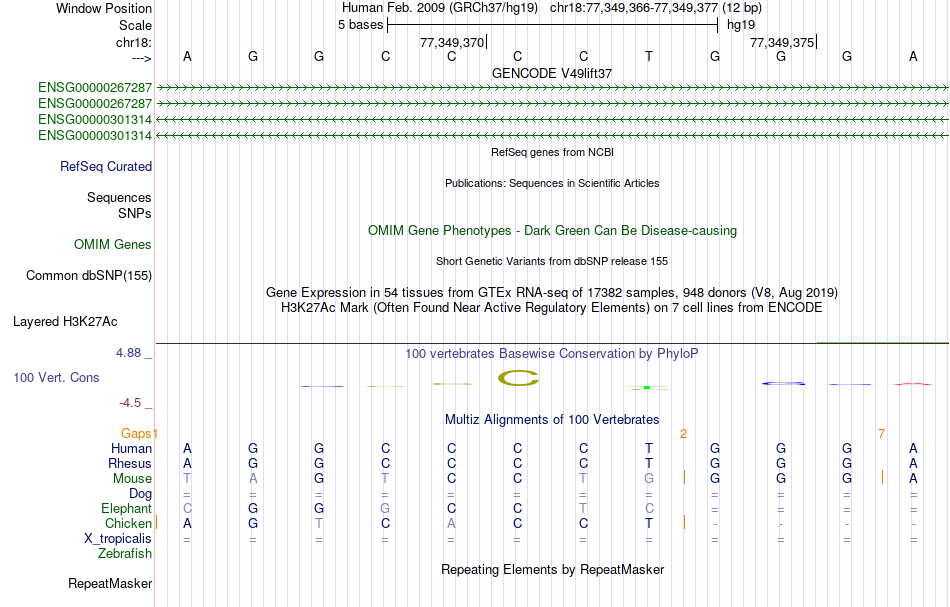Click the orange gap count 7
The image size is (950, 607).
tap(882, 434)
